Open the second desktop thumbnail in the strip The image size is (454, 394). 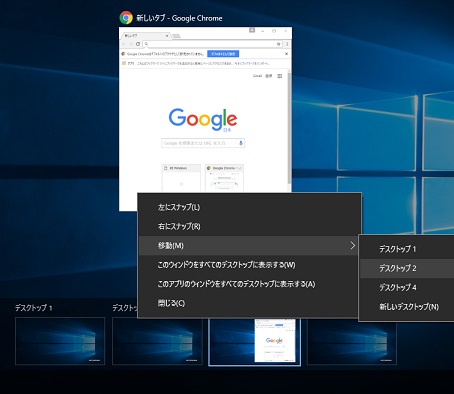coord(157,341)
